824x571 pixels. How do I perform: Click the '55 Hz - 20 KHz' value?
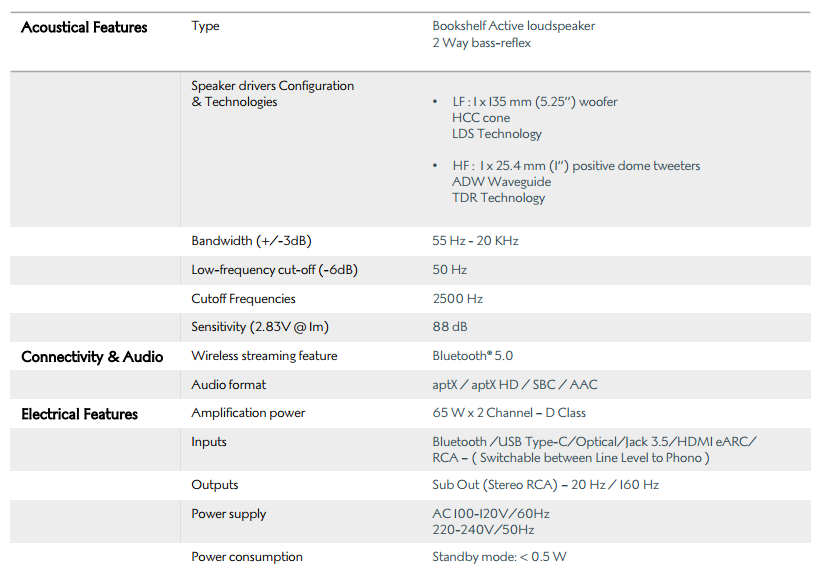[475, 241]
